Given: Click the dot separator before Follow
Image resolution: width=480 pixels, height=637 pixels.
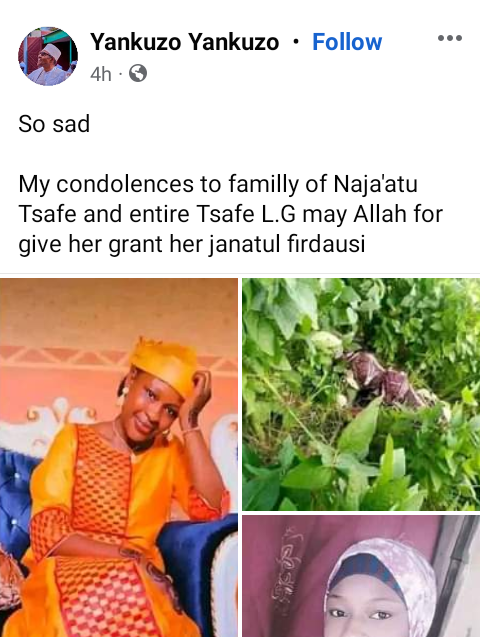Looking at the screenshot, I should coord(296,42).
